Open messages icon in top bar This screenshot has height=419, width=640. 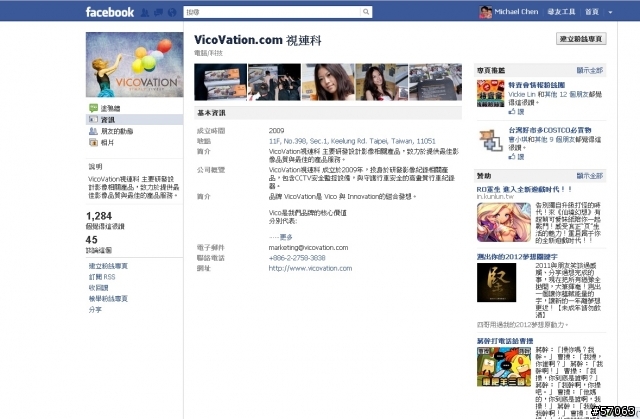click(158, 13)
